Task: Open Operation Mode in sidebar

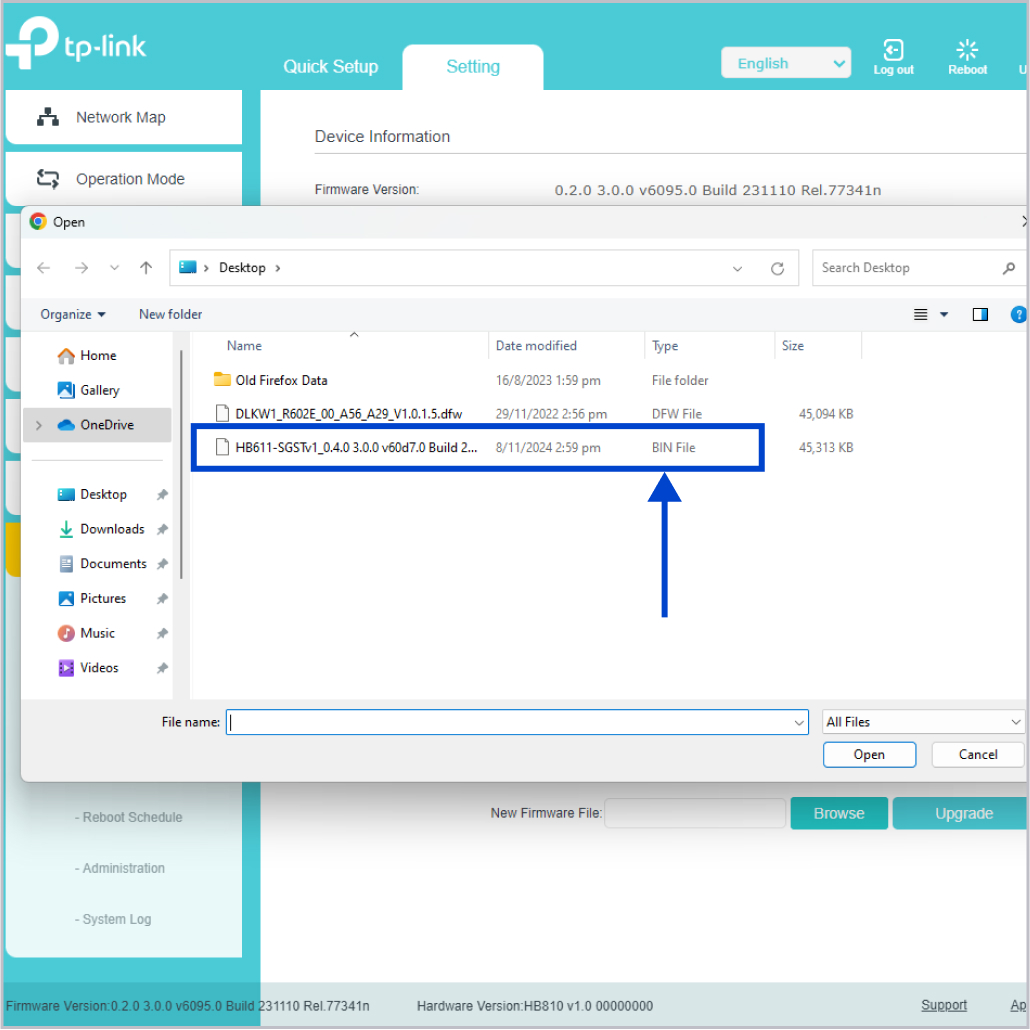Action: click(123, 179)
